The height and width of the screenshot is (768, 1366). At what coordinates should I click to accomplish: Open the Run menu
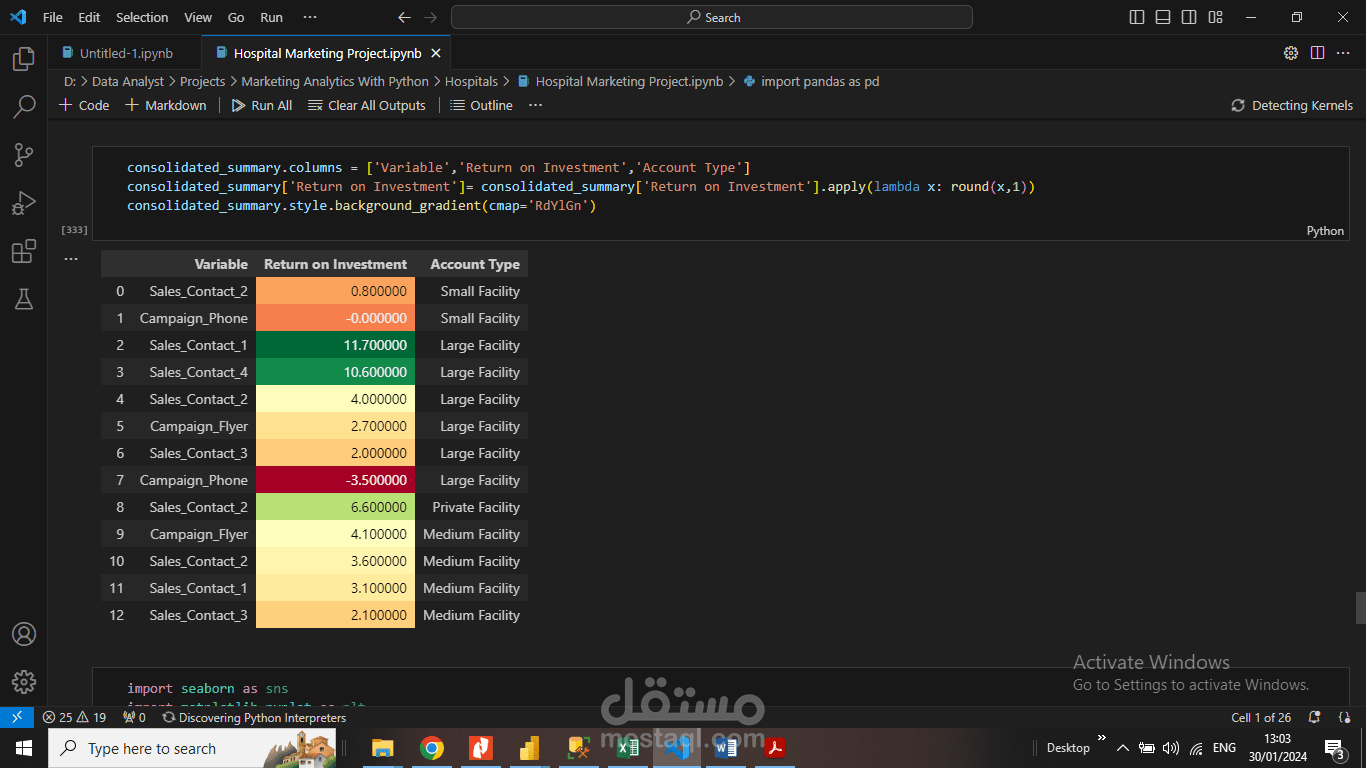point(271,17)
